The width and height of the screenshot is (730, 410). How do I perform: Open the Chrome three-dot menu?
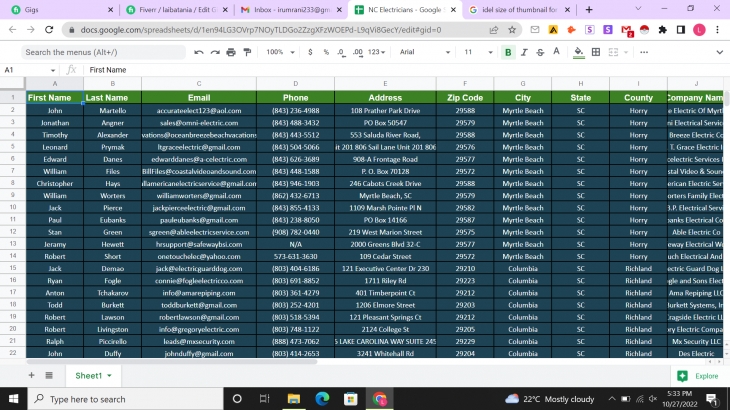click(717, 30)
